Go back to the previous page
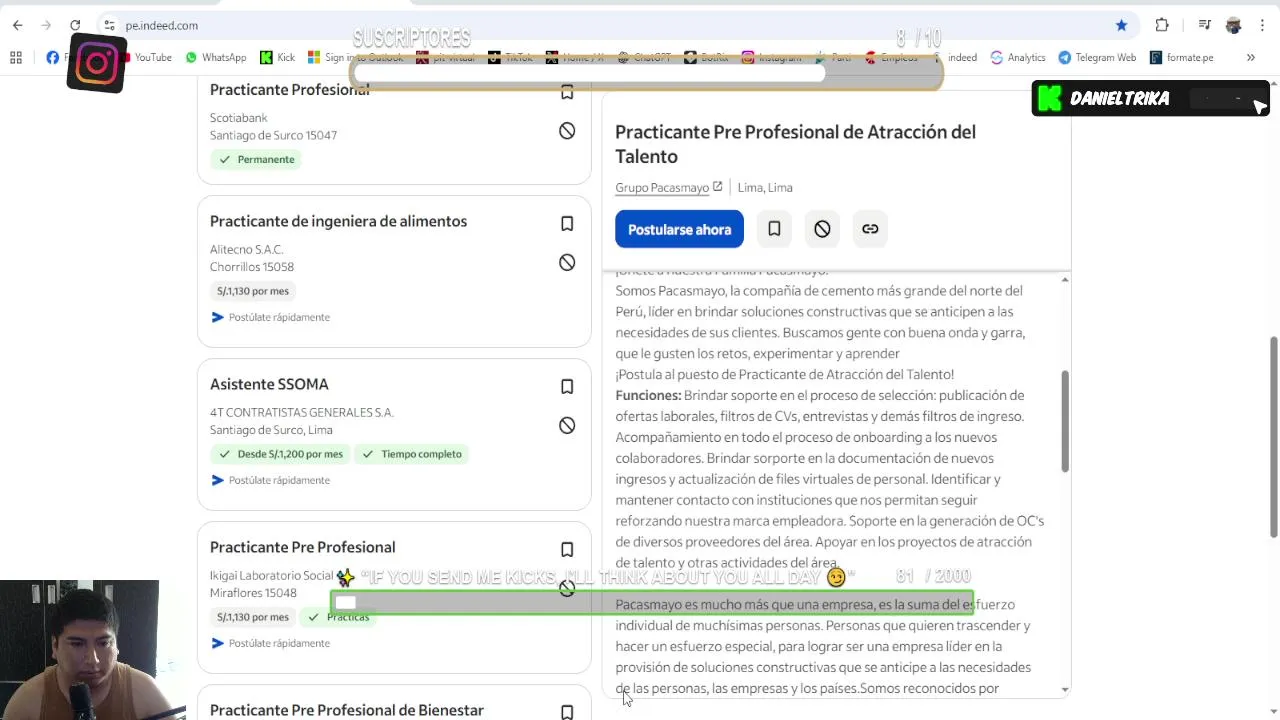 17,25
